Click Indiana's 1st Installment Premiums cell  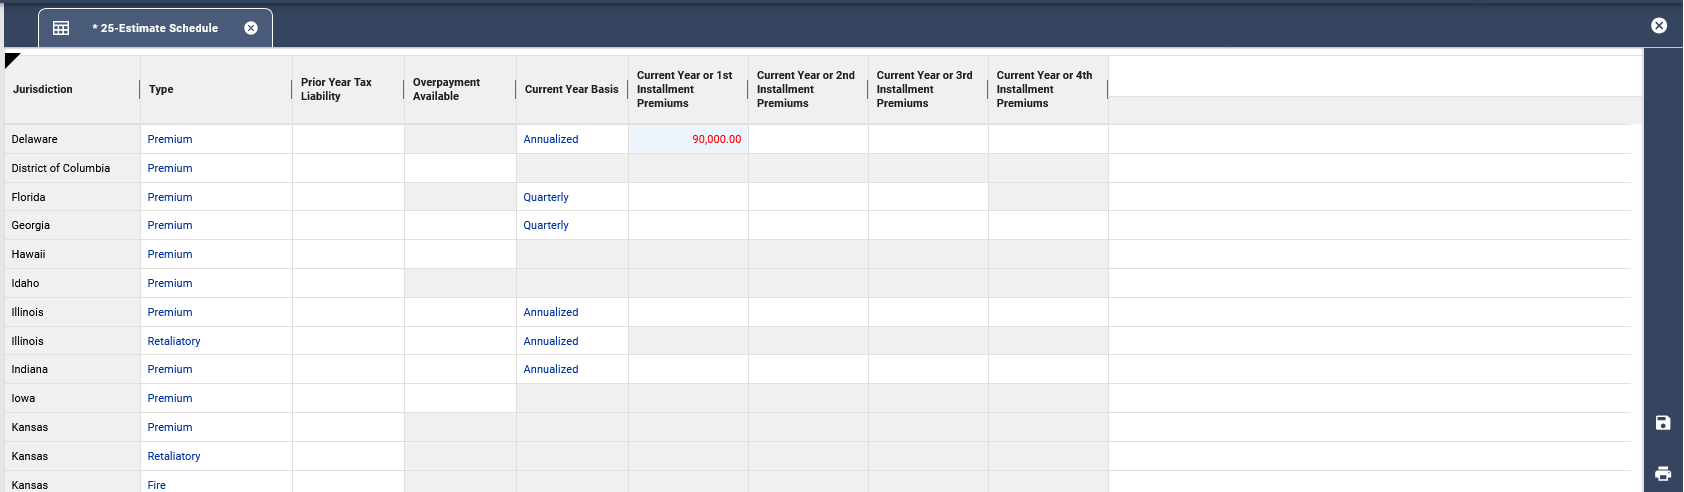pos(688,369)
